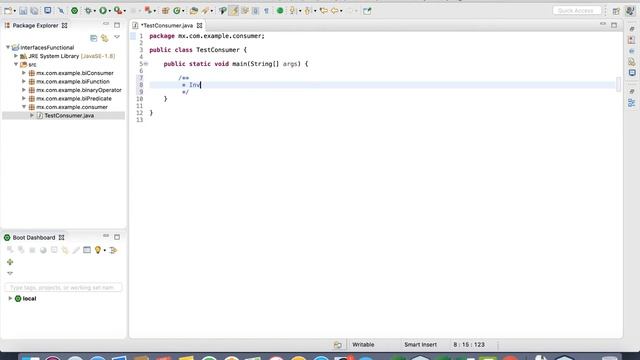Click the cursor position 8 : 15 : 123 status
Viewport: 640px width, 360px height.
click(469, 344)
